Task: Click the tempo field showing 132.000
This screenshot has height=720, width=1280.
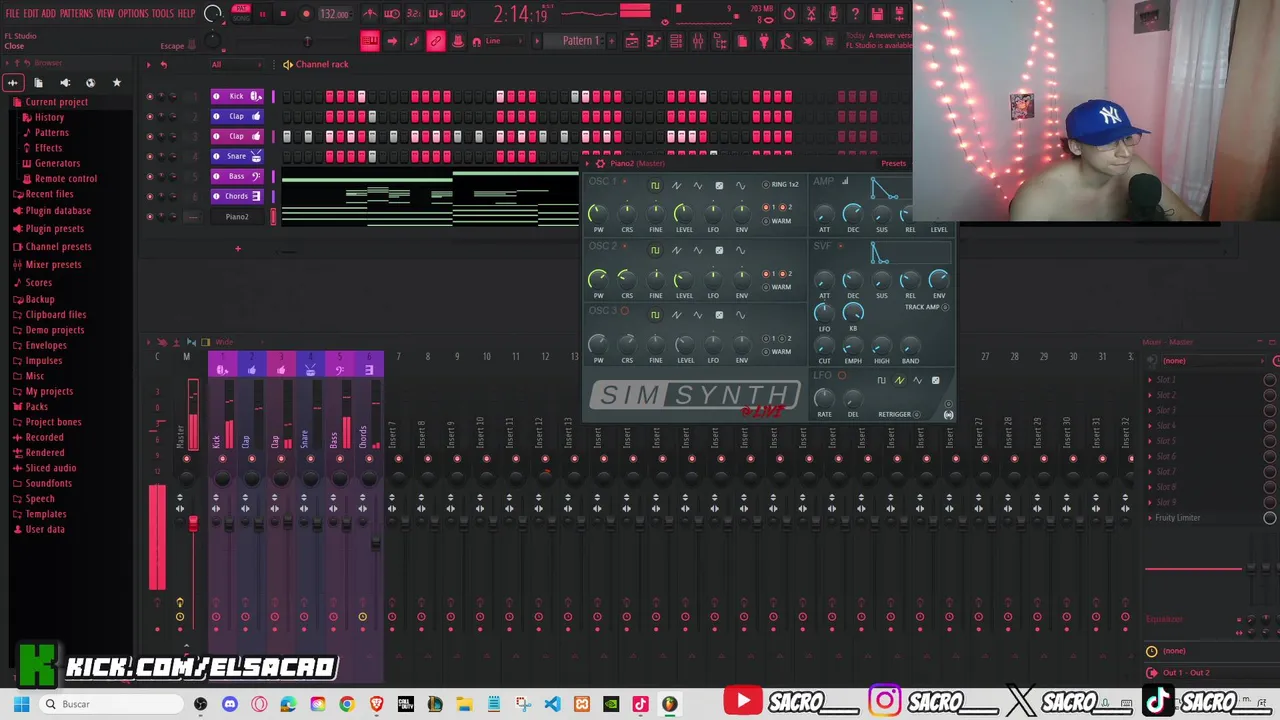Action: point(334,14)
